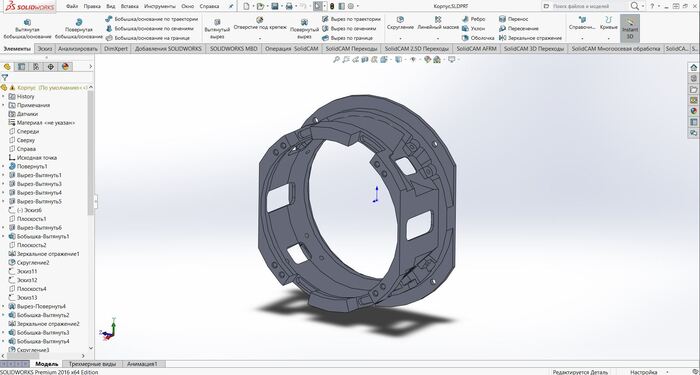Open the DimXpertManager crosshair tab
This screenshot has width=700, height=375.
(x=50, y=67)
